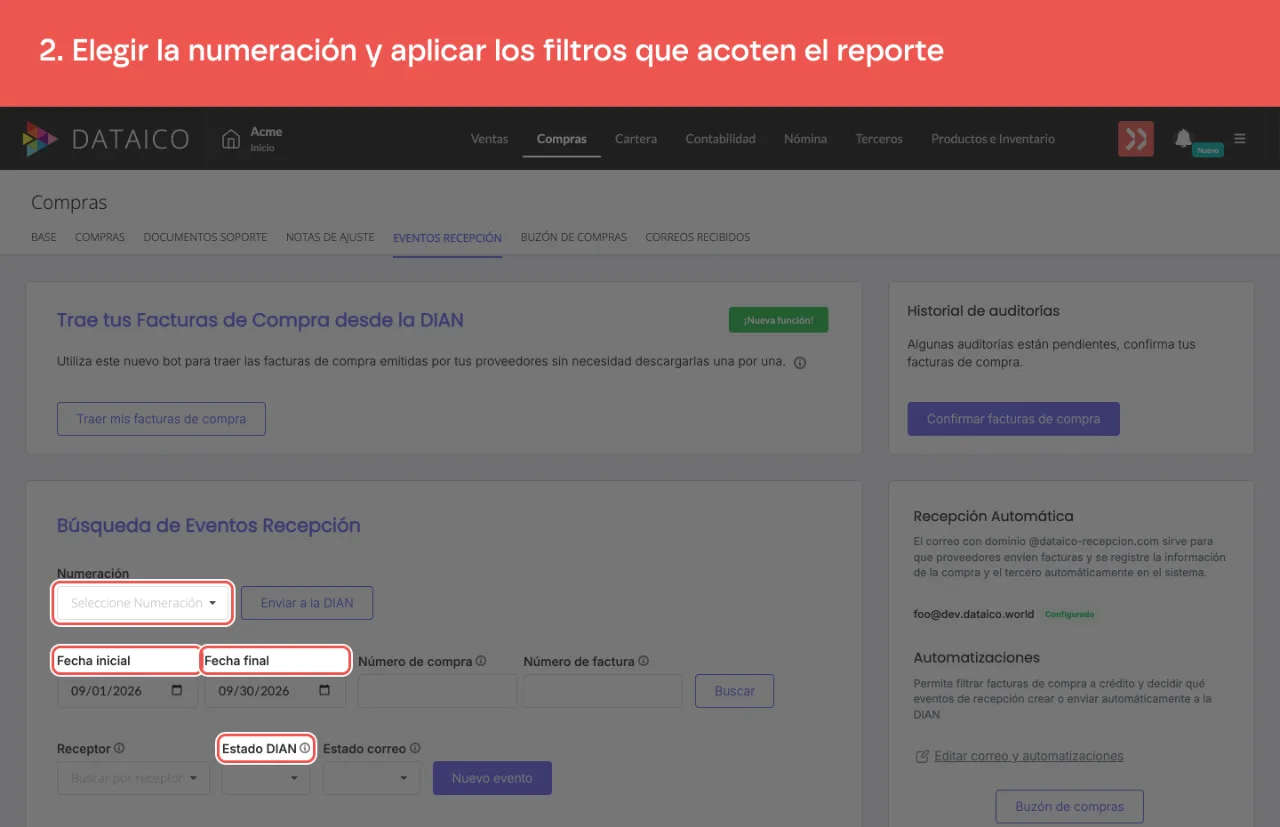Click info icon beside Número de factura

pyautogui.click(x=643, y=661)
